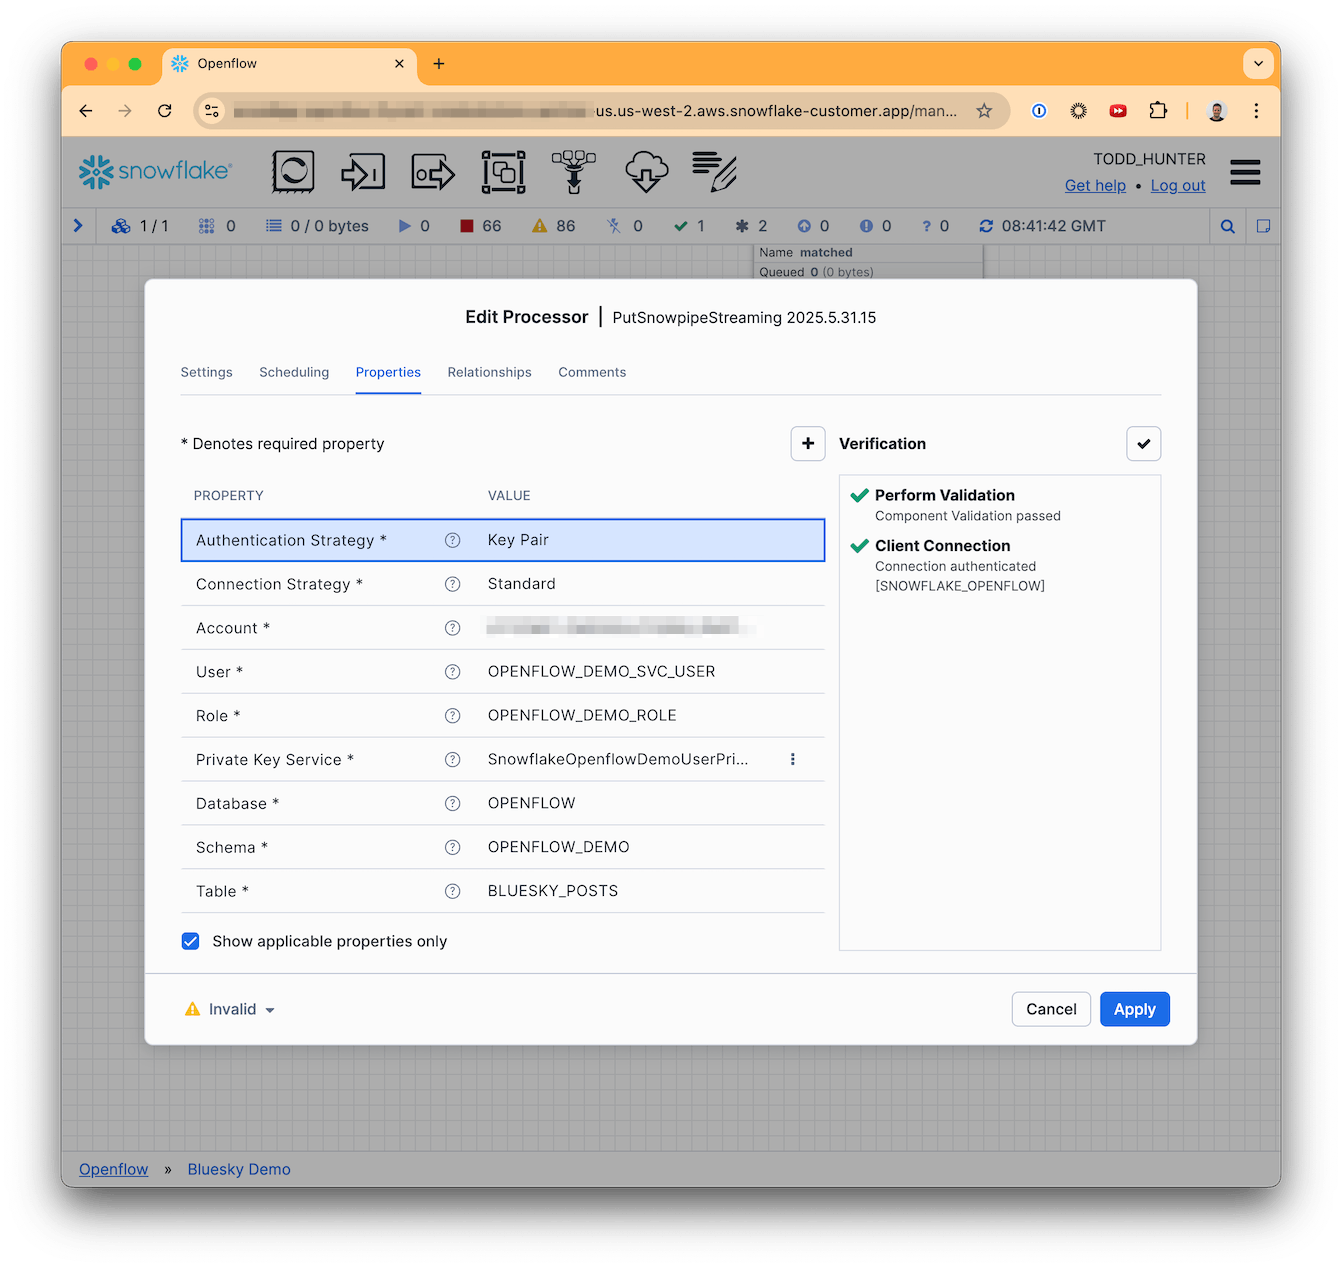Click the last refresh time icon
The height and width of the screenshot is (1268, 1342).
986,226
